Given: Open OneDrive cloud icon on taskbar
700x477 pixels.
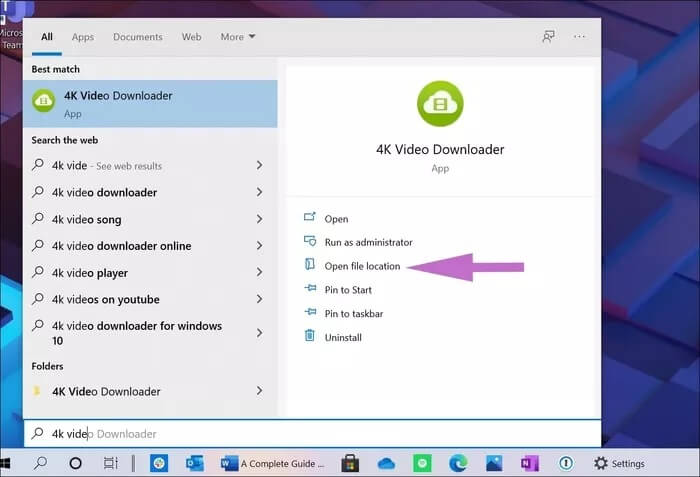Looking at the screenshot, I should 386,464.
